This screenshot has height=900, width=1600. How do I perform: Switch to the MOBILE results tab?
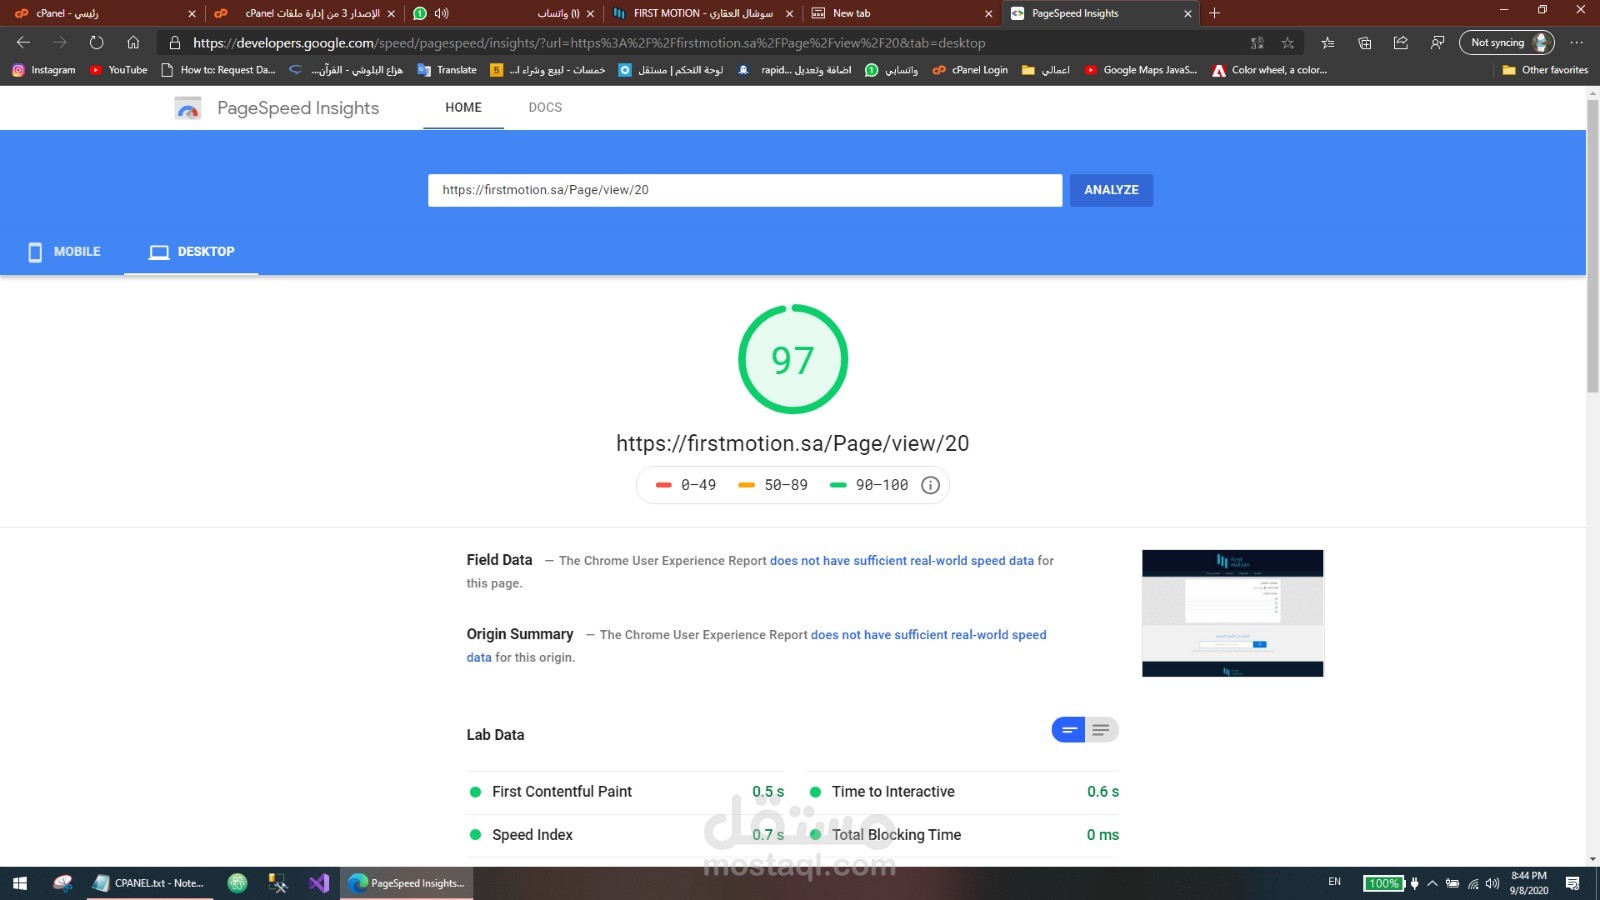pos(64,251)
